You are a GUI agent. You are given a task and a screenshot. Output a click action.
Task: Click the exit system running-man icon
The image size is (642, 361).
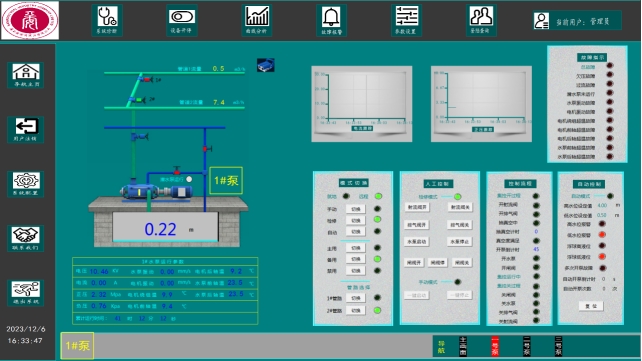click(26, 293)
